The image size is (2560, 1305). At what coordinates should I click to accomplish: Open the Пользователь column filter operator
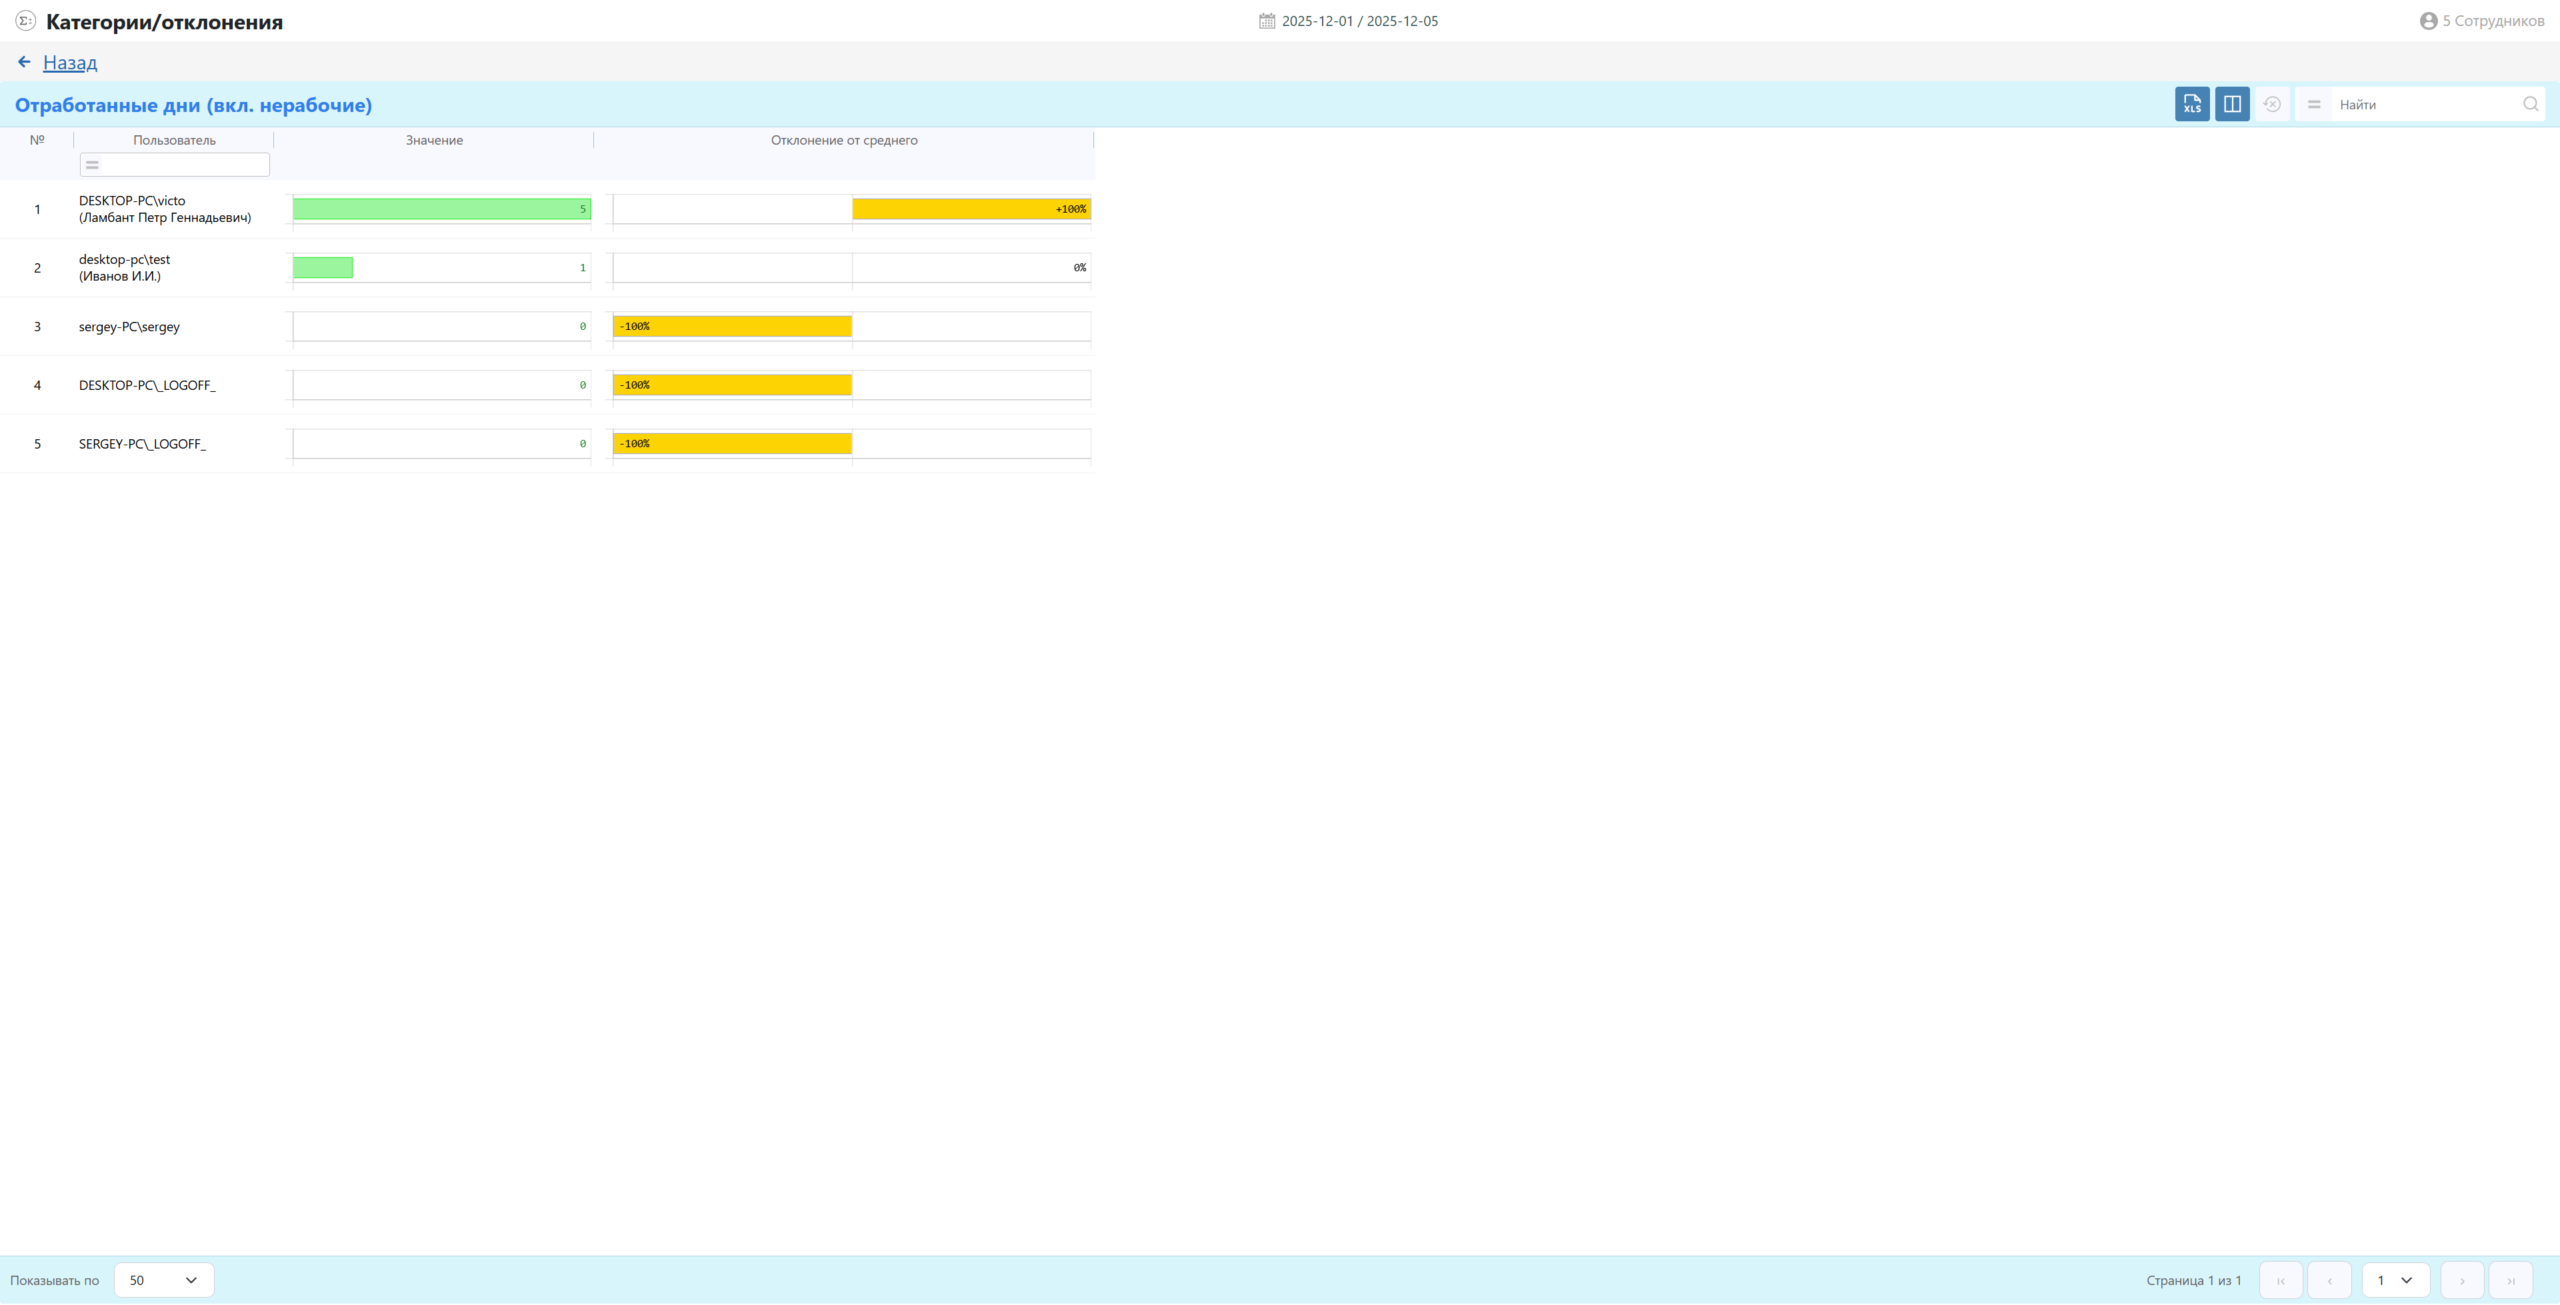point(92,165)
